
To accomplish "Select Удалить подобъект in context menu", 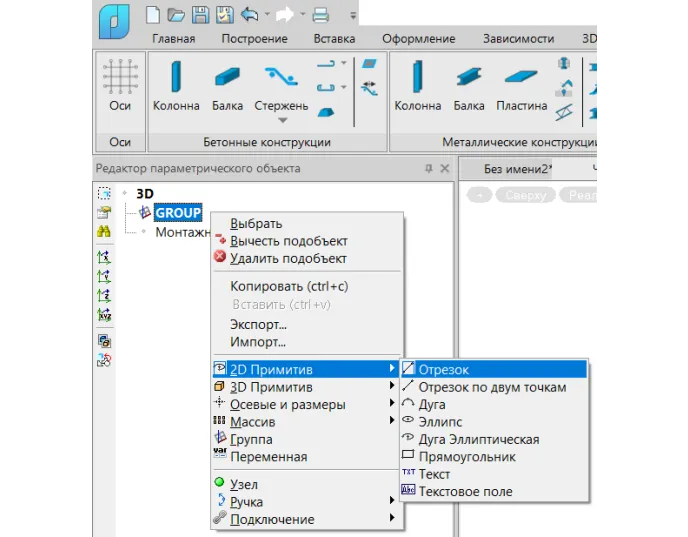I will [288, 258].
